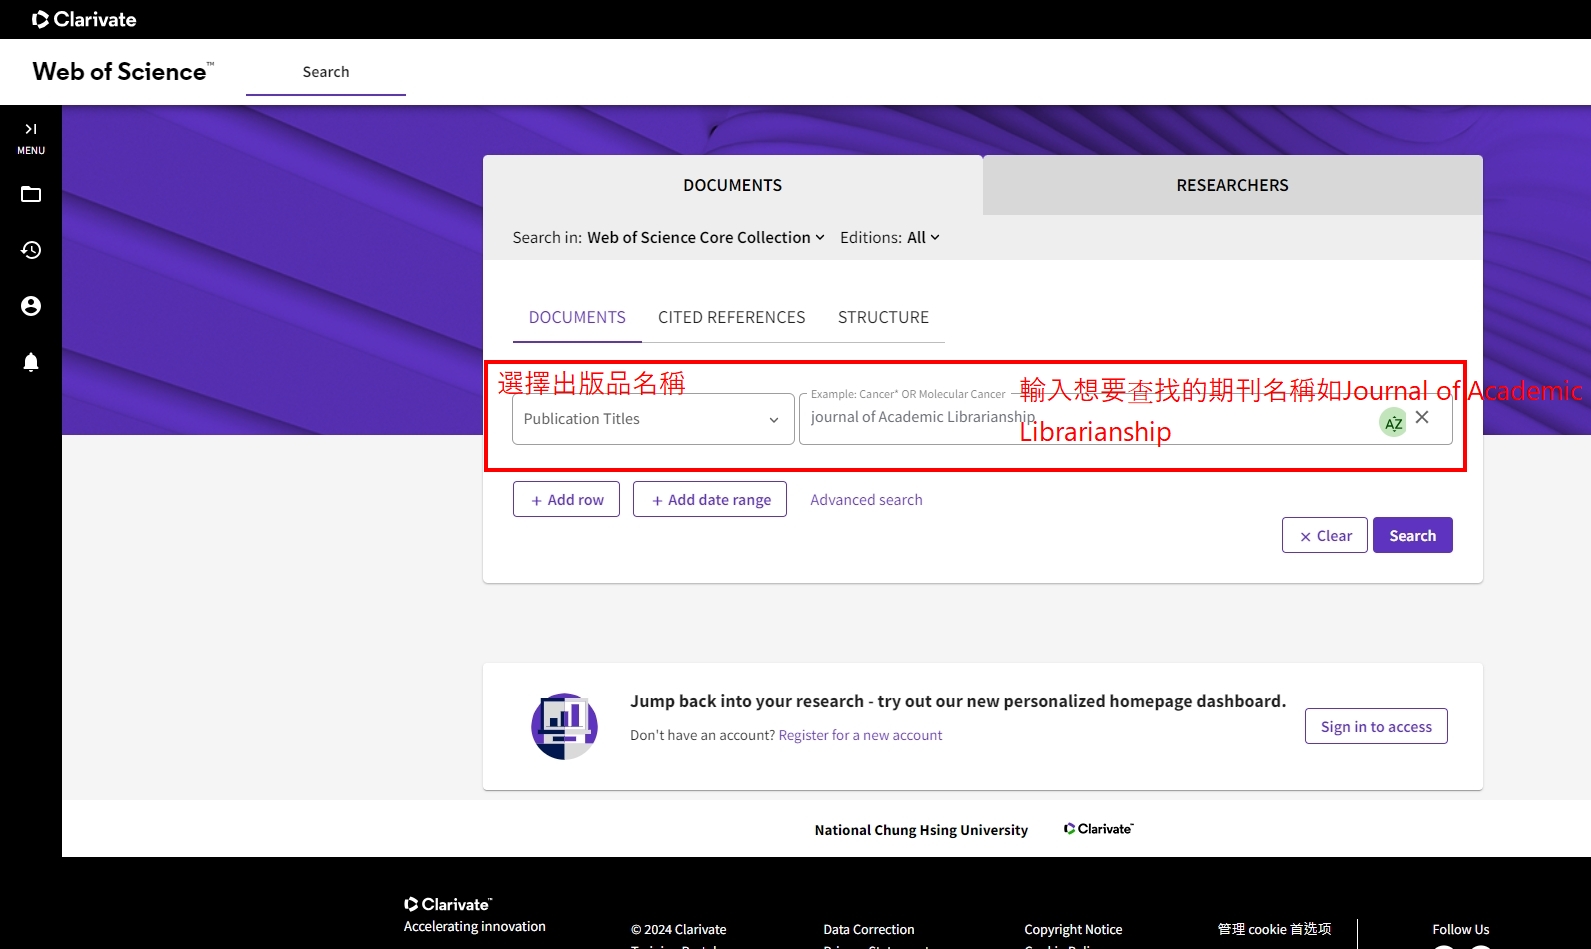Click the green AZ extension icon in search field
Viewport: 1591px width, 949px height.
pyautogui.click(x=1393, y=423)
